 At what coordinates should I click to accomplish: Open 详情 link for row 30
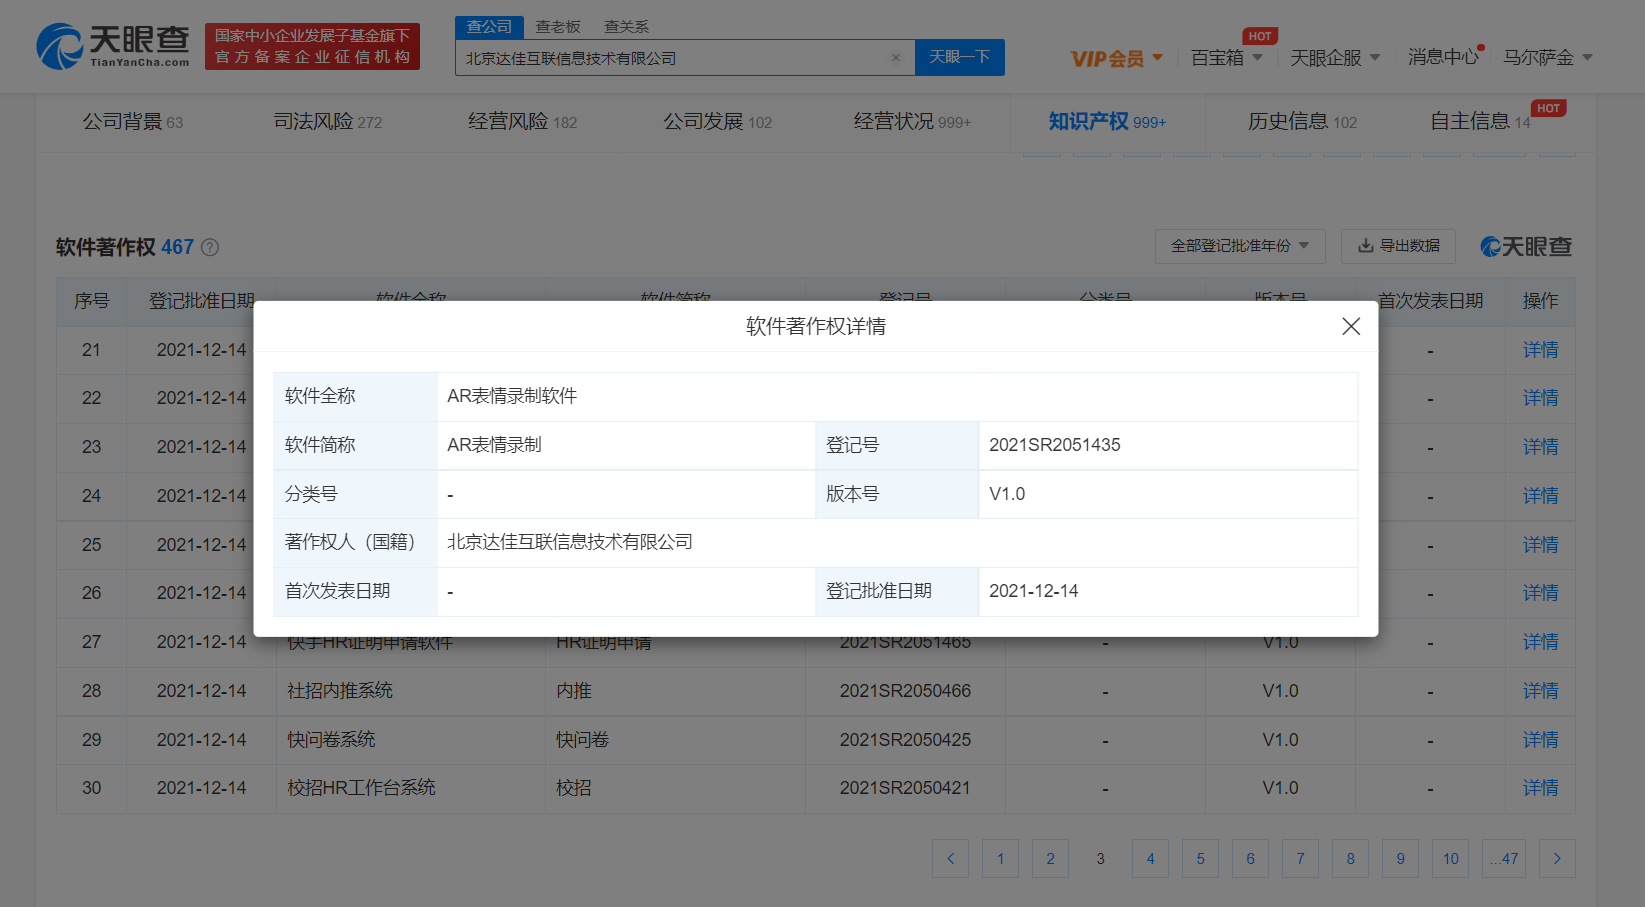click(1540, 788)
